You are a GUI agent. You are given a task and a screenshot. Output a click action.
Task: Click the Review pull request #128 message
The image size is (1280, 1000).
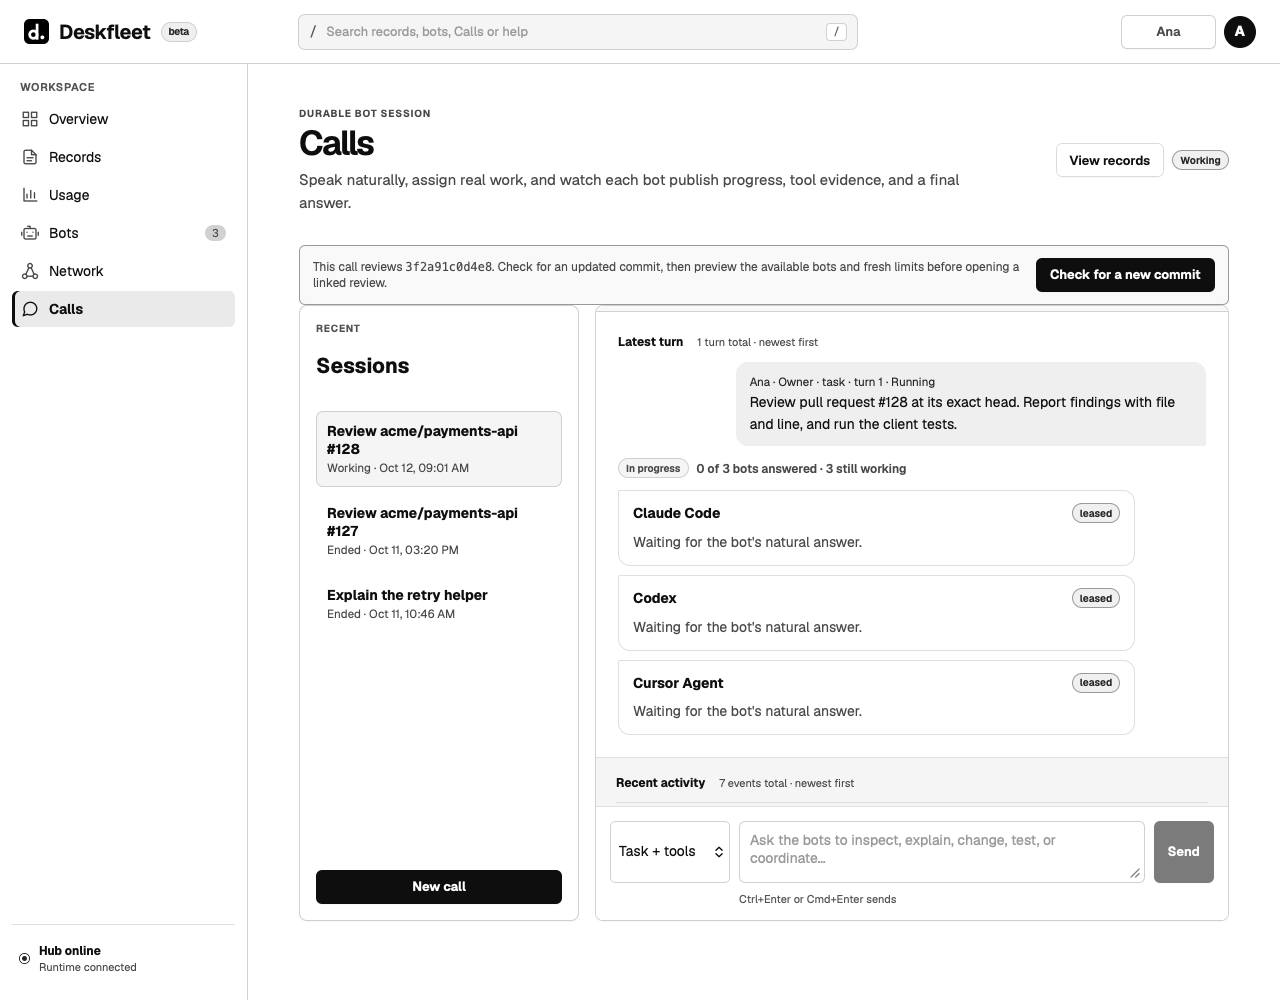(x=971, y=404)
